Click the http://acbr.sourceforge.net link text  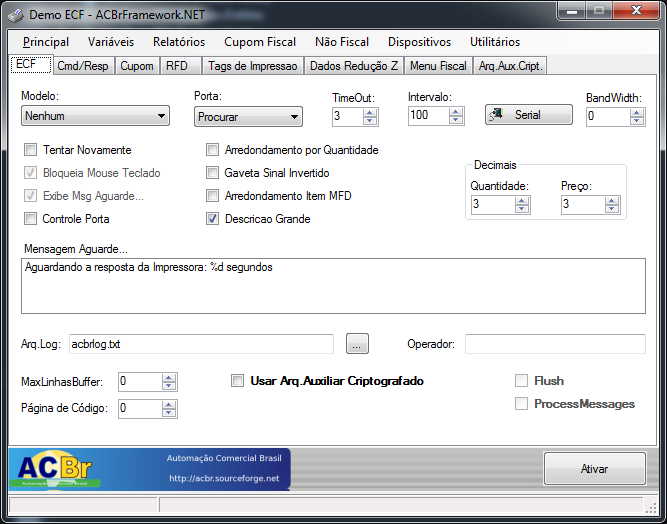coord(224,478)
